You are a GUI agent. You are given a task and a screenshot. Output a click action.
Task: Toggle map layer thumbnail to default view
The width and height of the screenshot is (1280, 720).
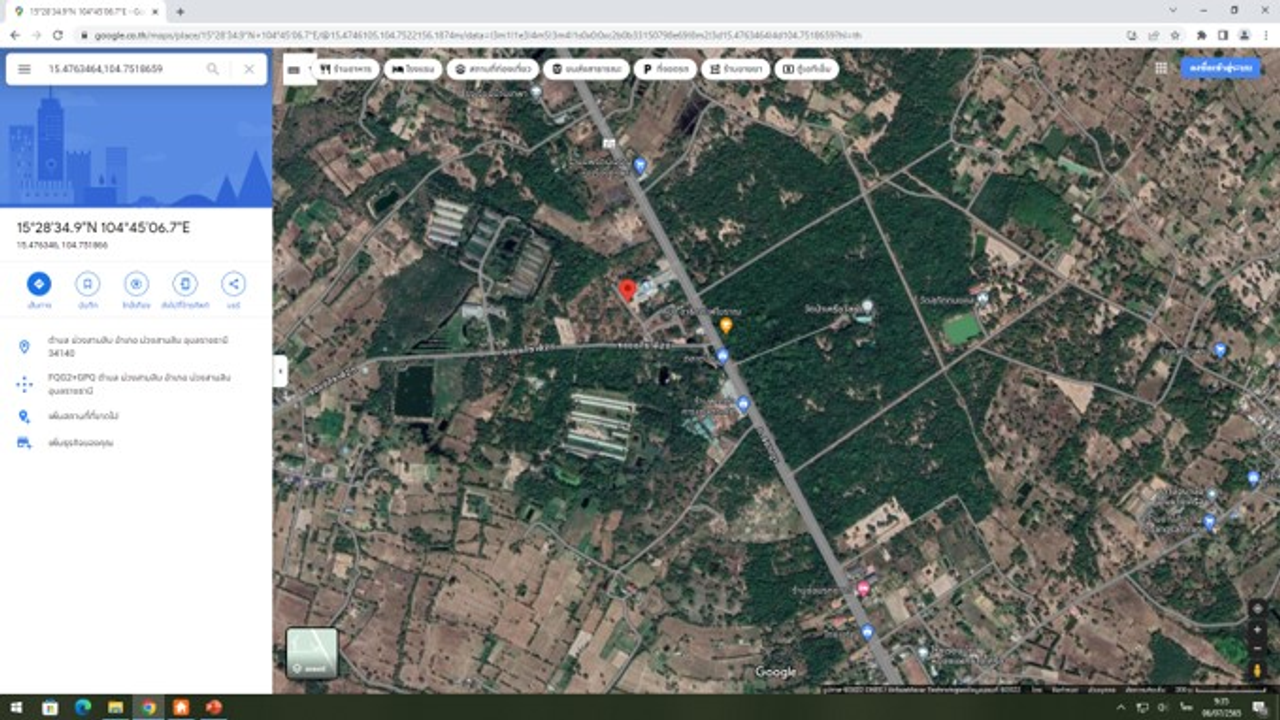tap(312, 653)
